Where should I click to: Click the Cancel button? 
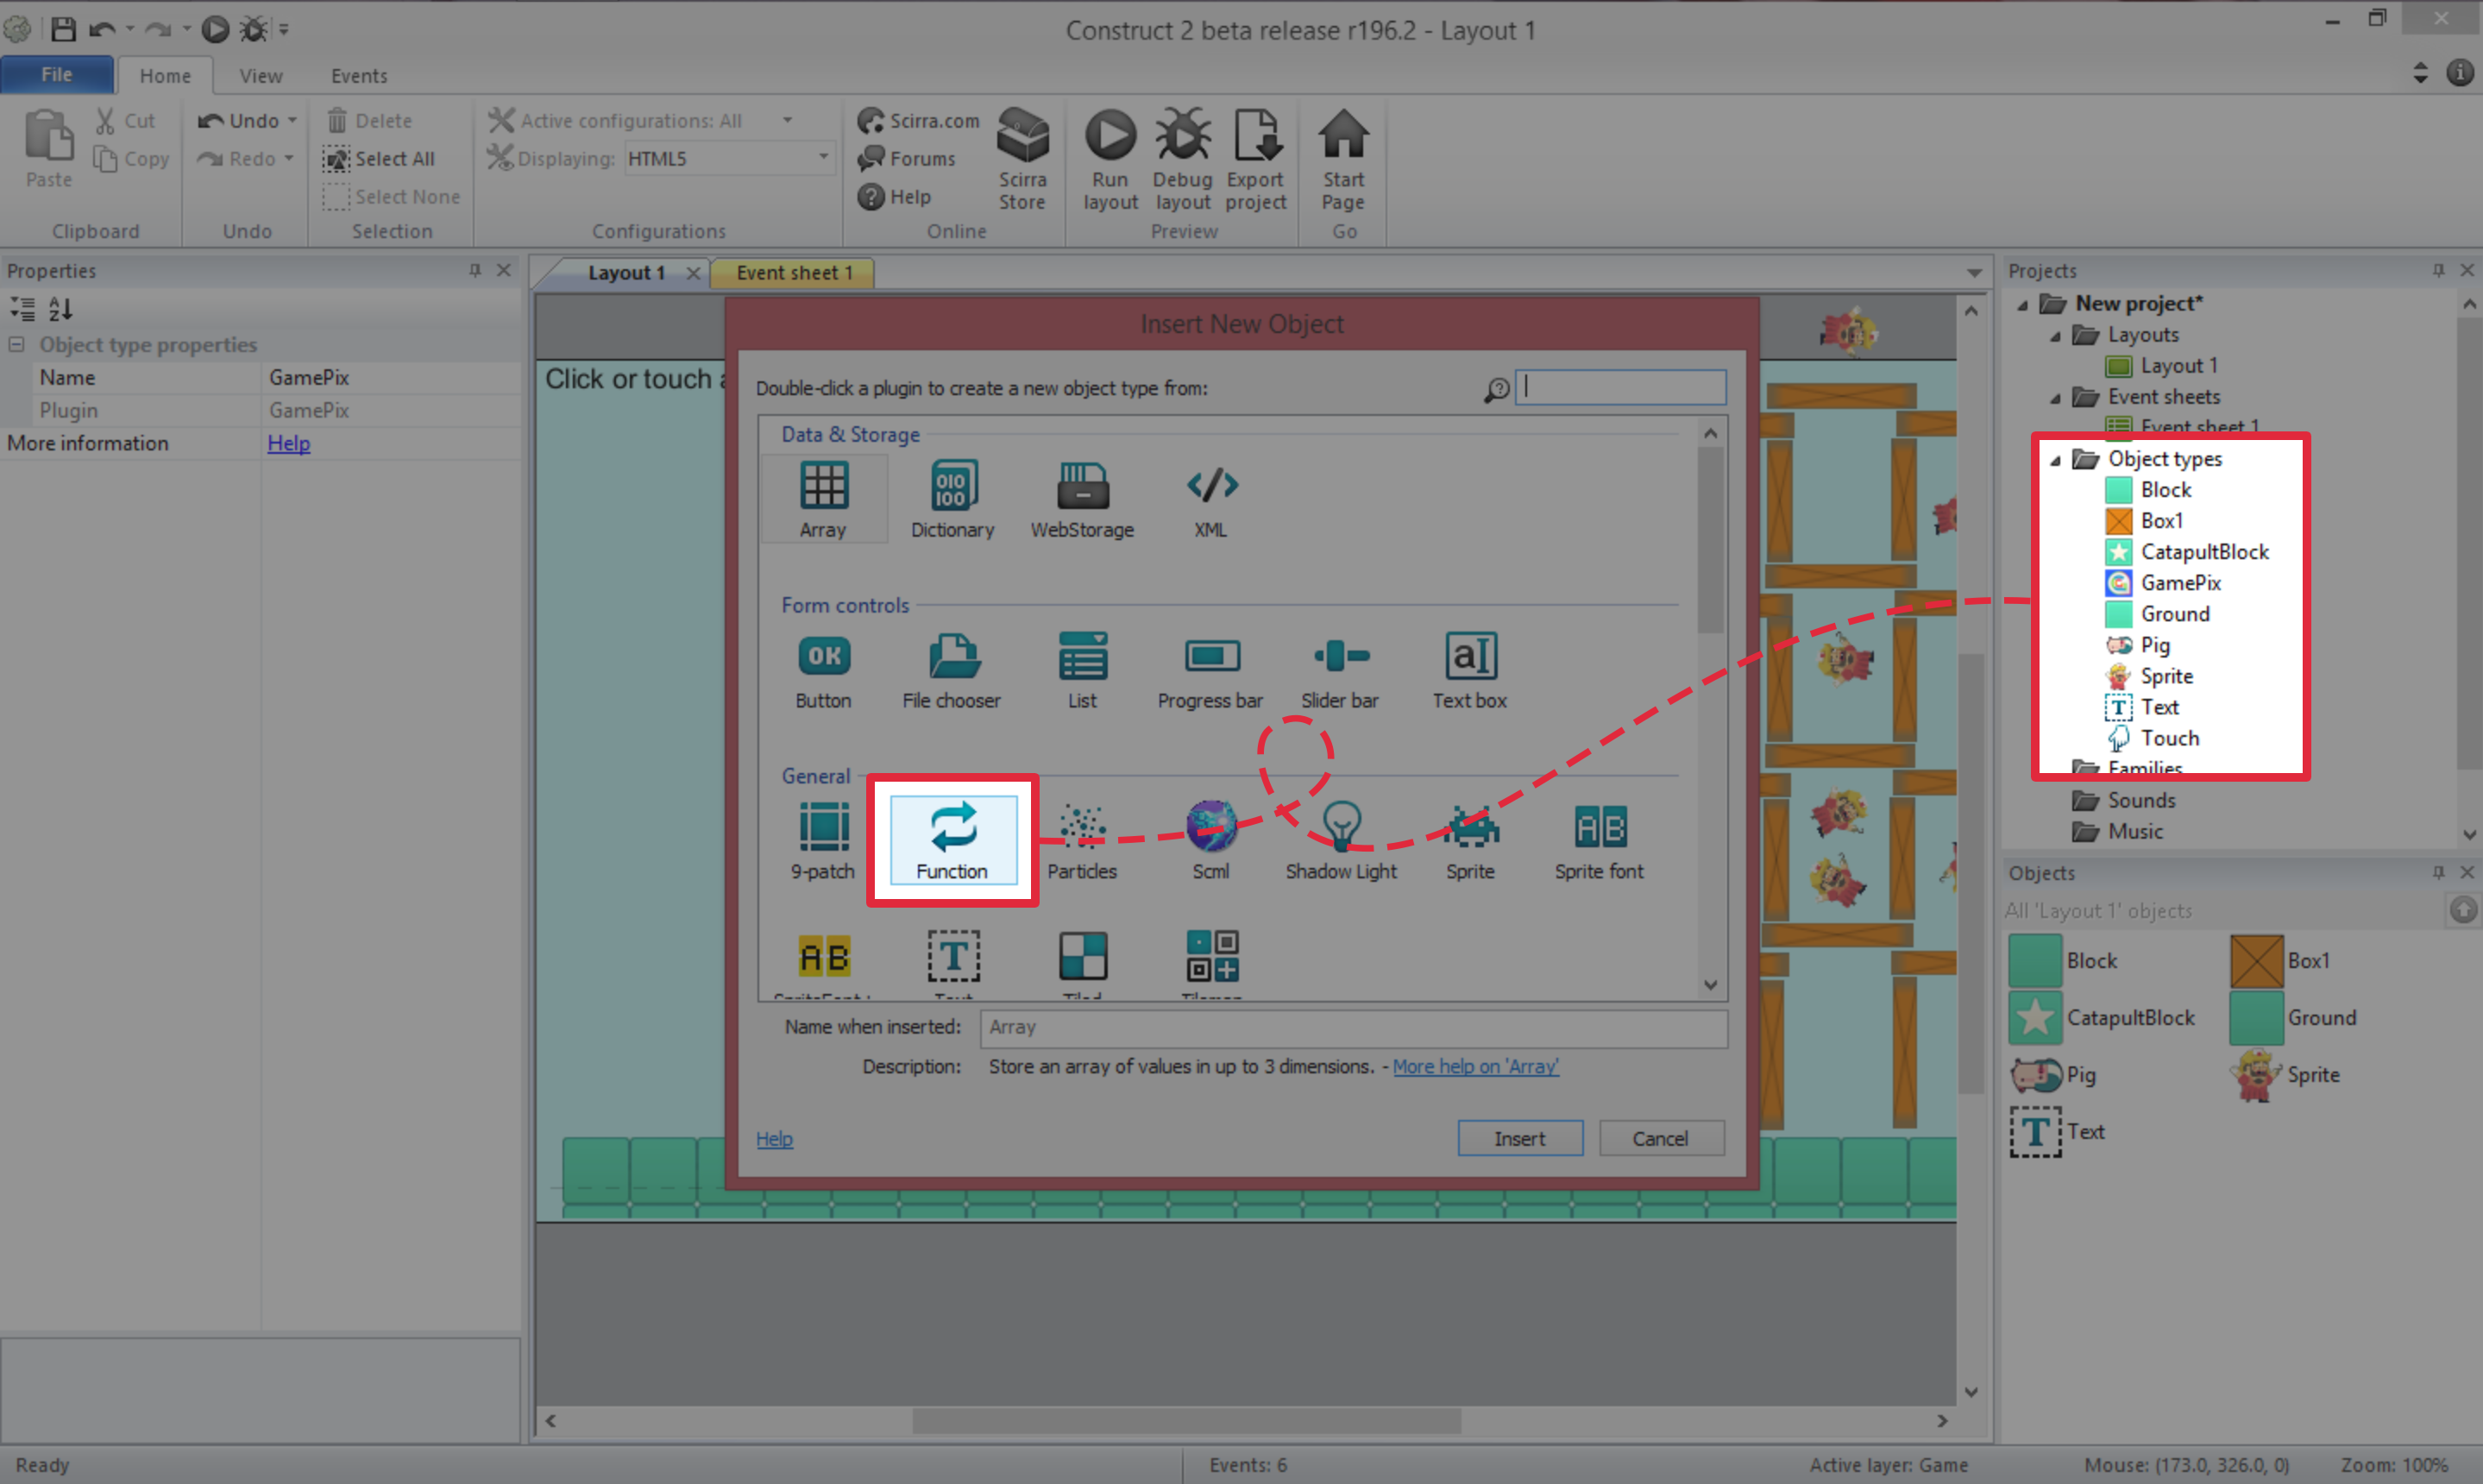click(x=1661, y=1138)
